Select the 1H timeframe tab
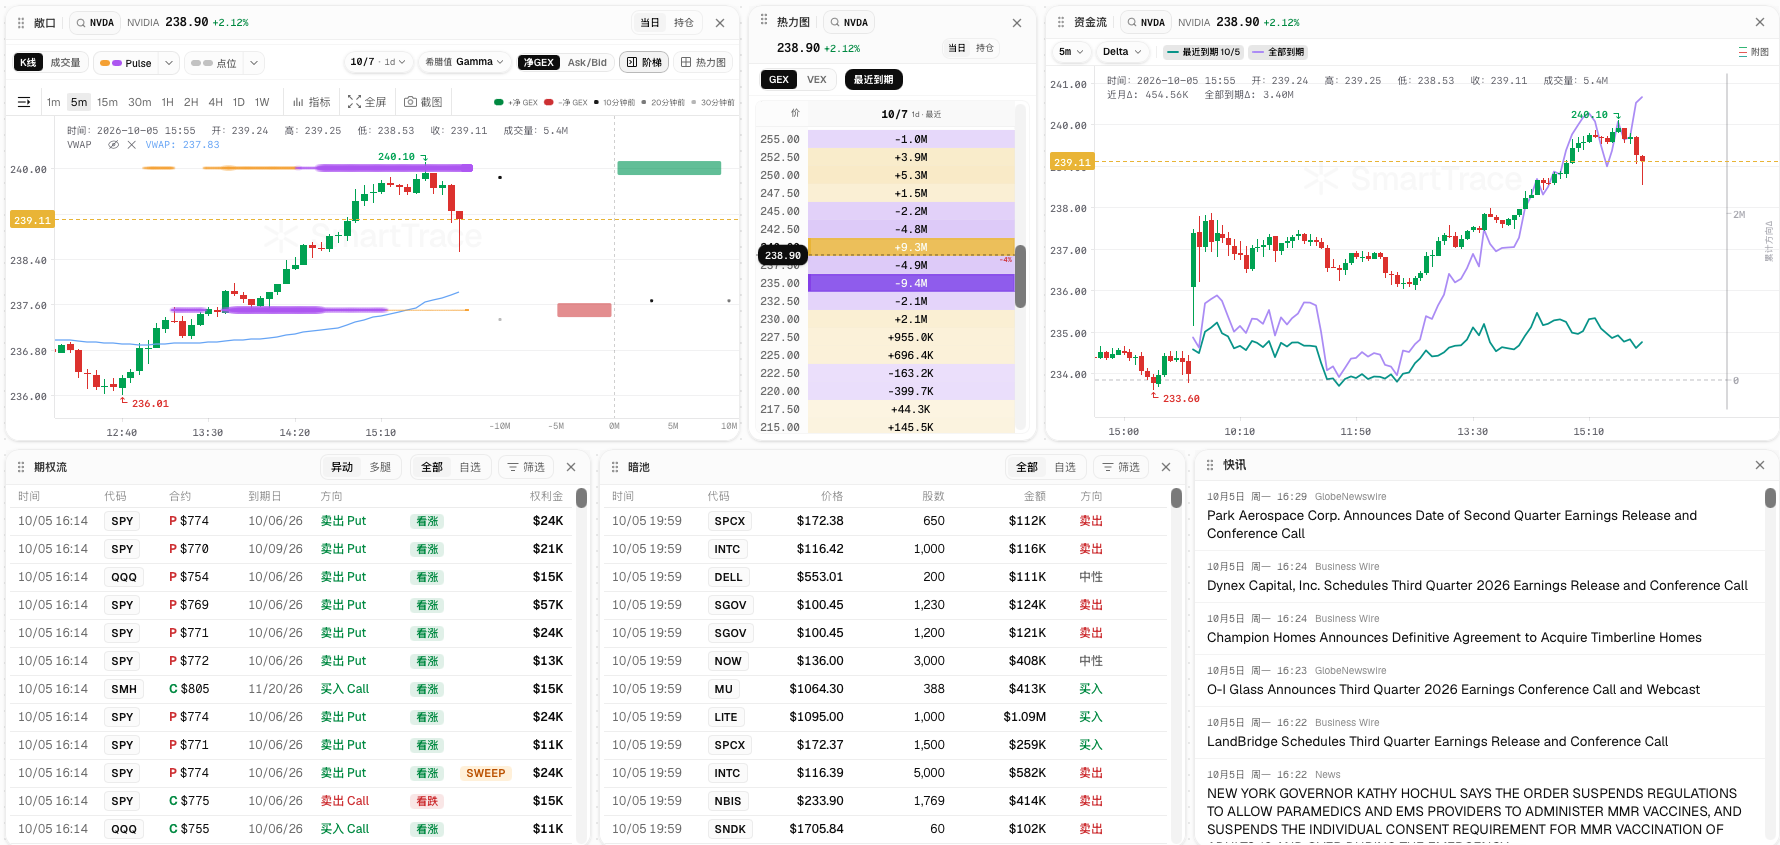The image size is (1780, 845). 168,102
